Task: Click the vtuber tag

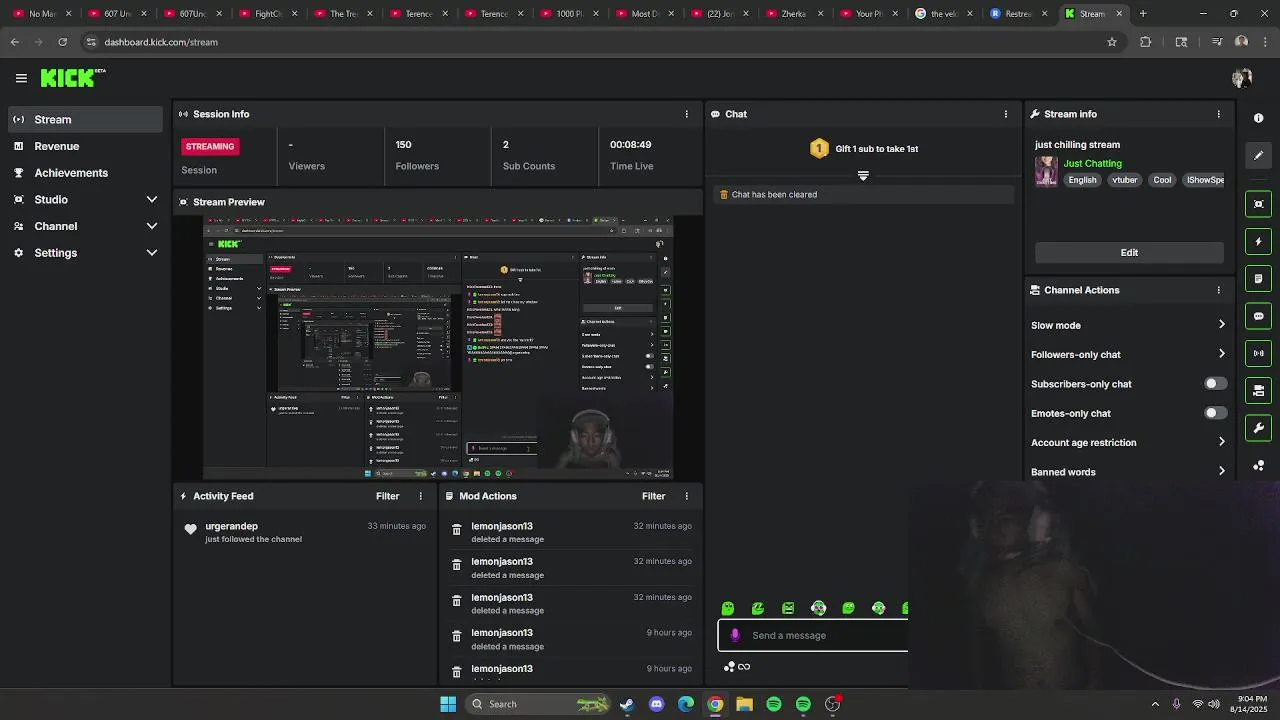Action: [1125, 180]
